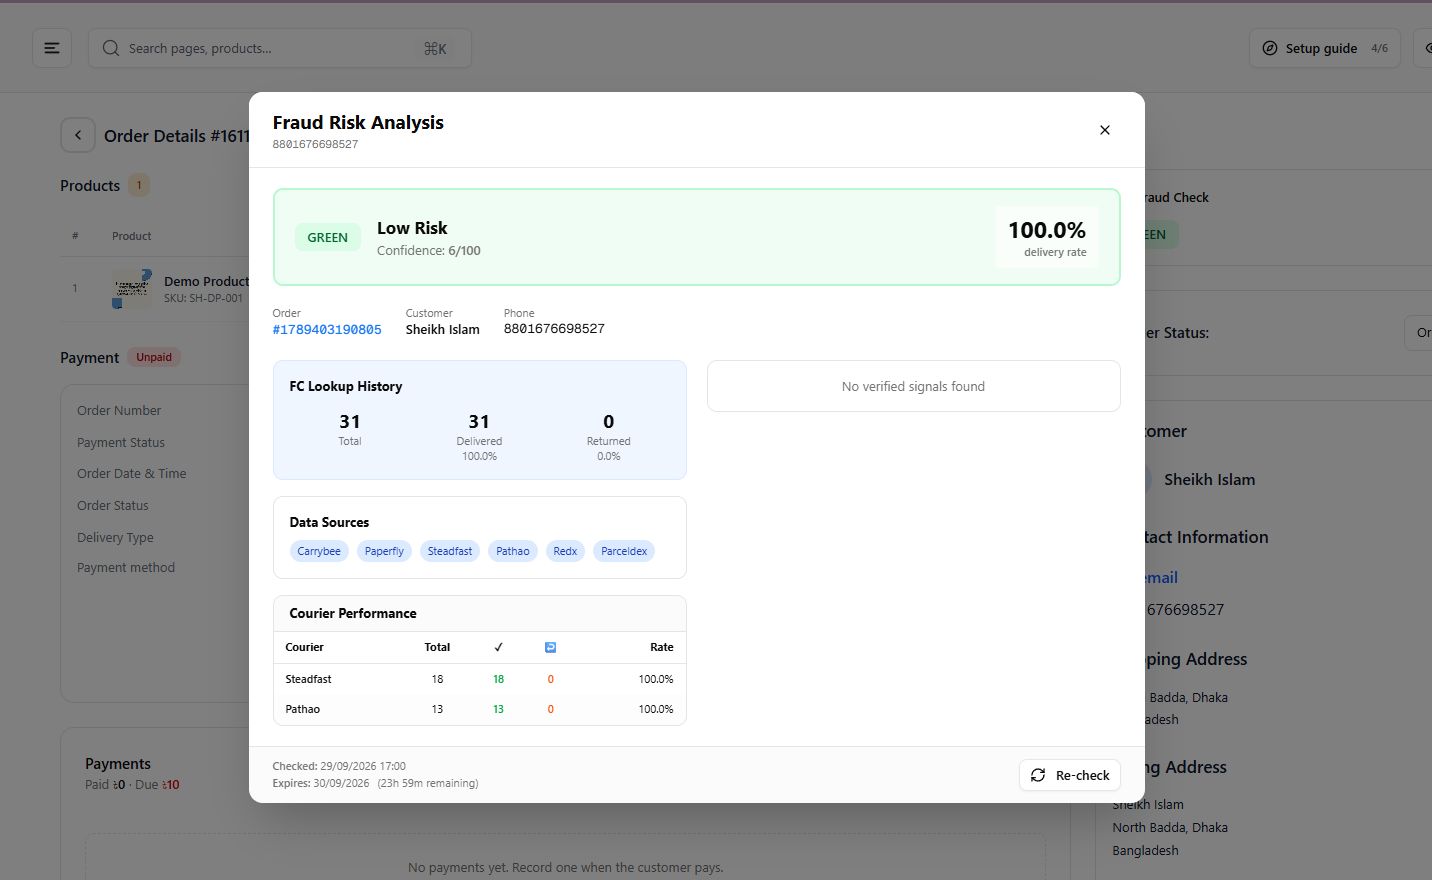Click the Confidence: 6/100 text
Image resolution: width=1432 pixels, height=880 pixels.
click(429, 251)
